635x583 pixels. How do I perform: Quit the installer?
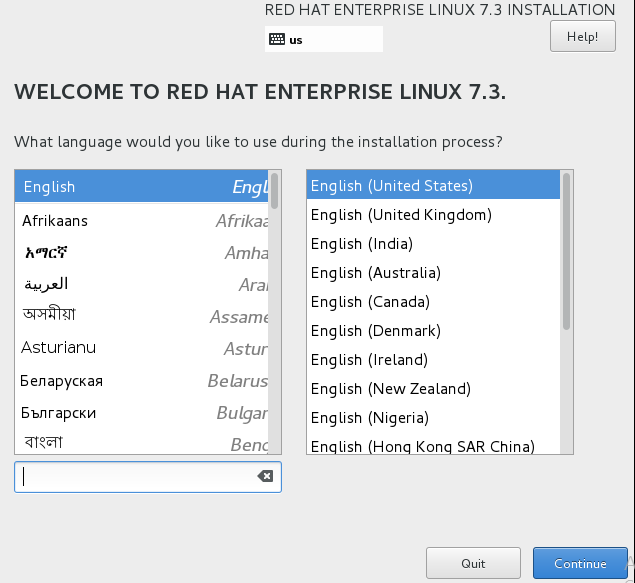point(473,563)
